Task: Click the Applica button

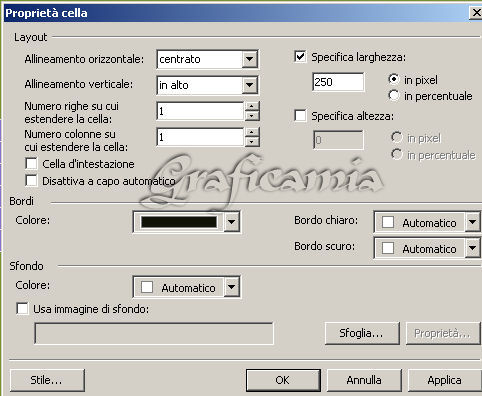Action: click(x=445, y=380)
